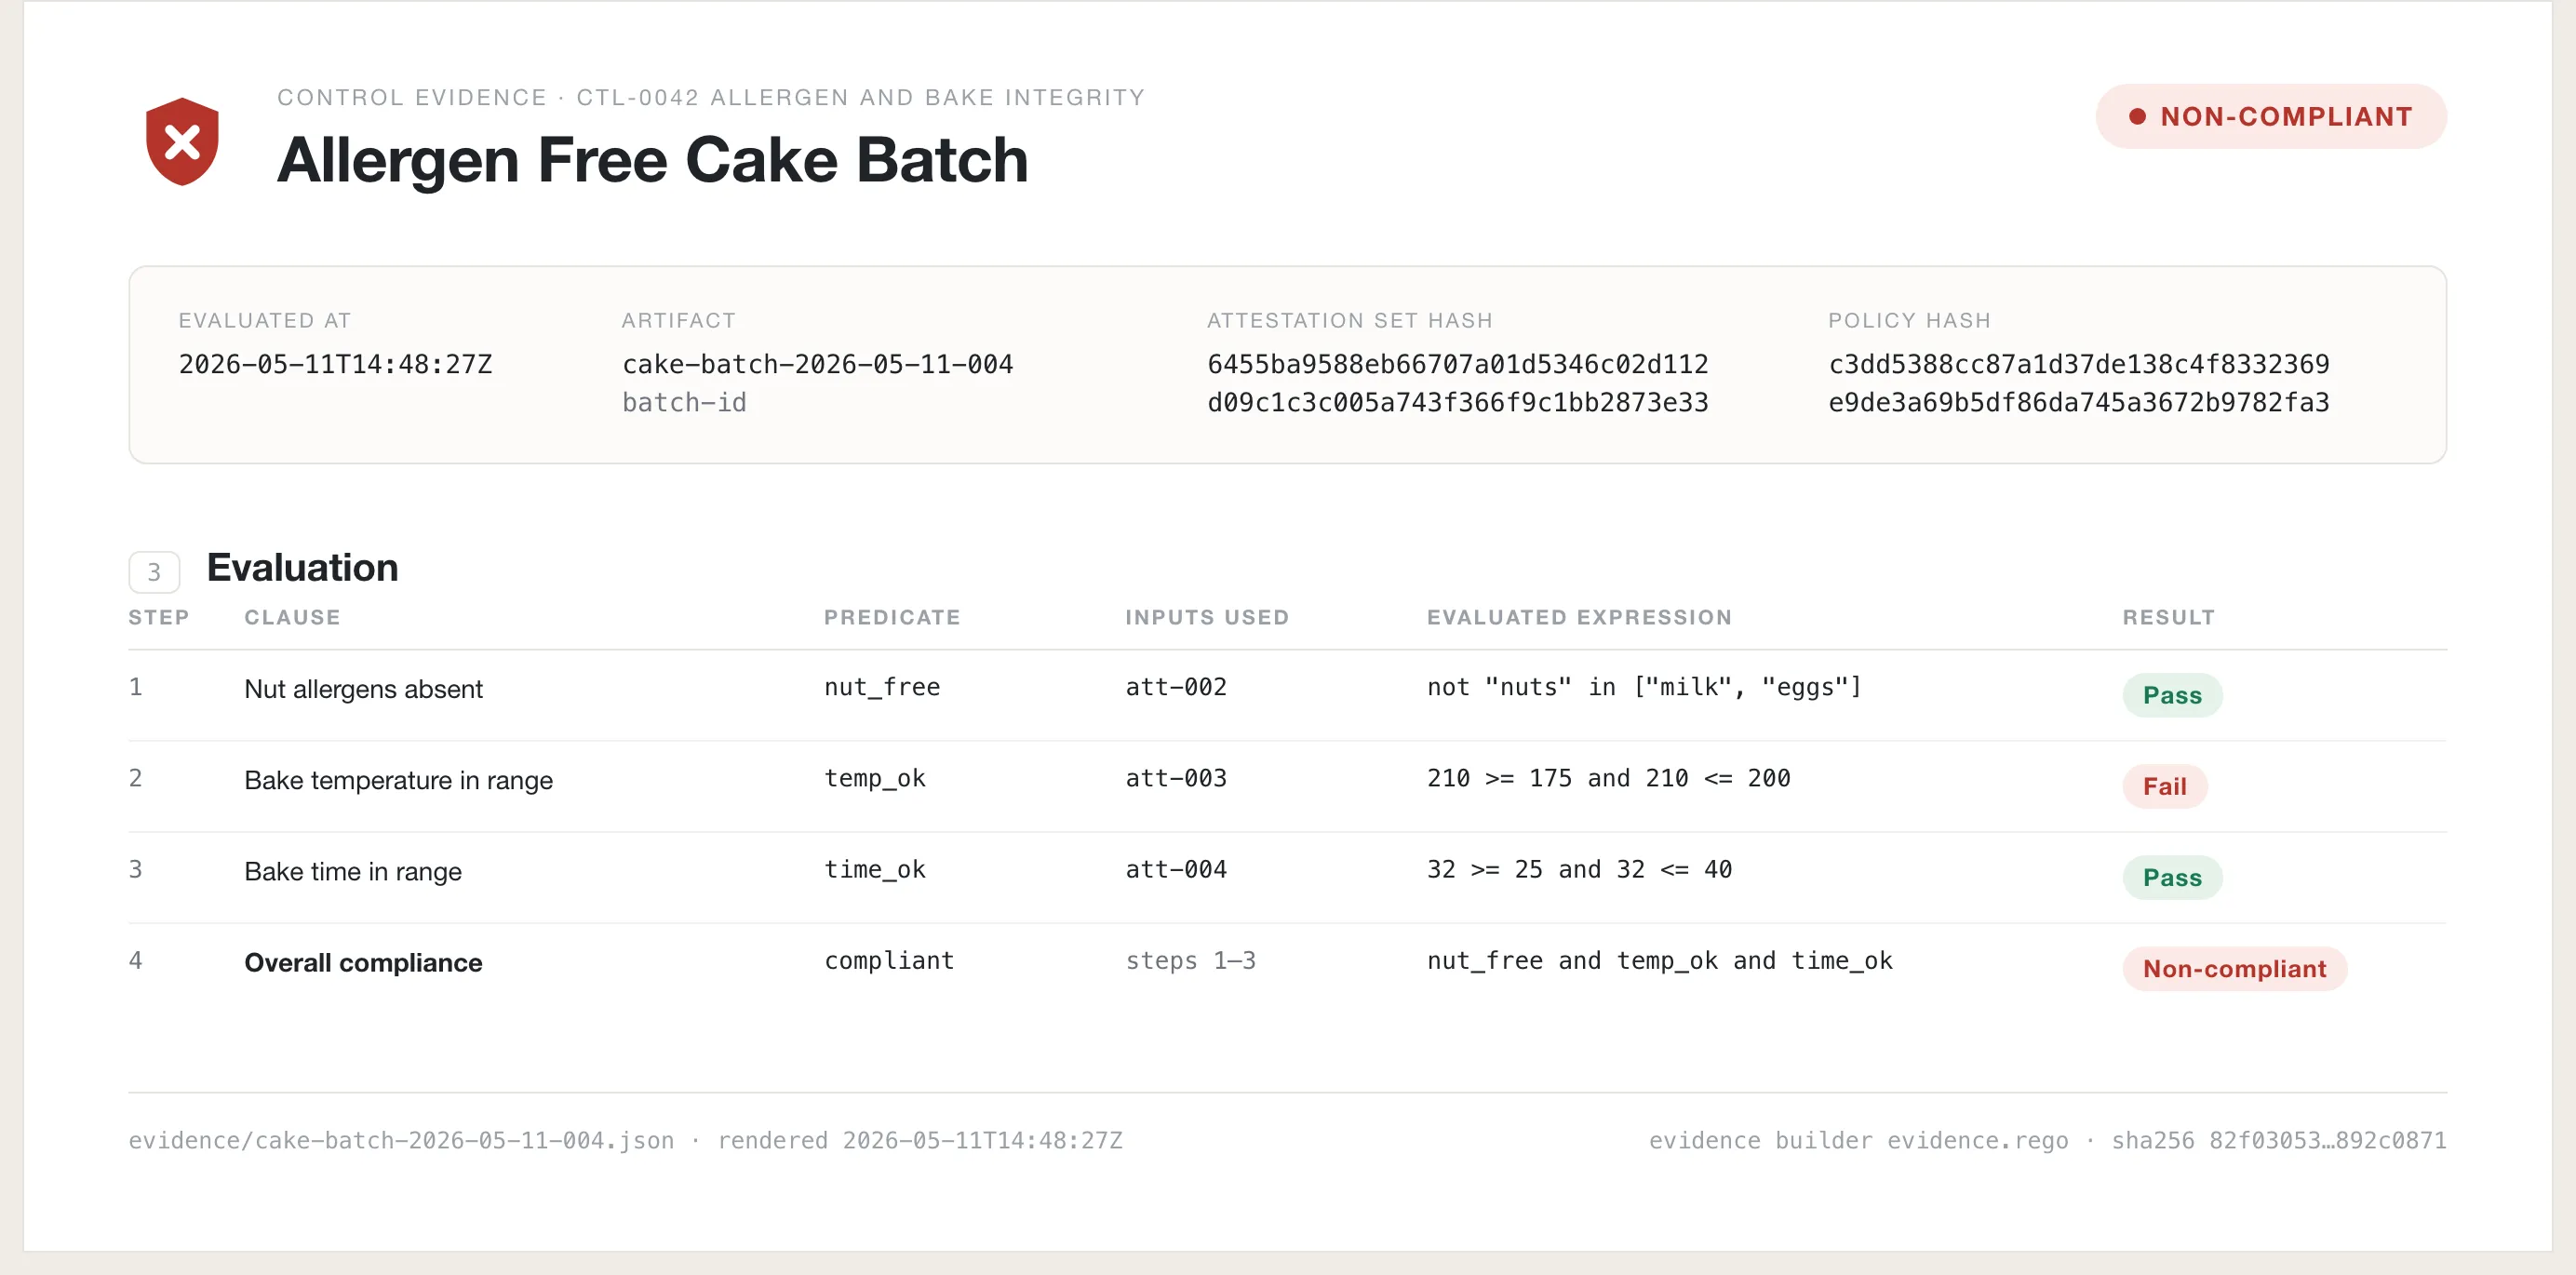Click the NON-COMPLIANT status badge
The width and height of the screenshot is (2576, 1275).
point(2270,116)
